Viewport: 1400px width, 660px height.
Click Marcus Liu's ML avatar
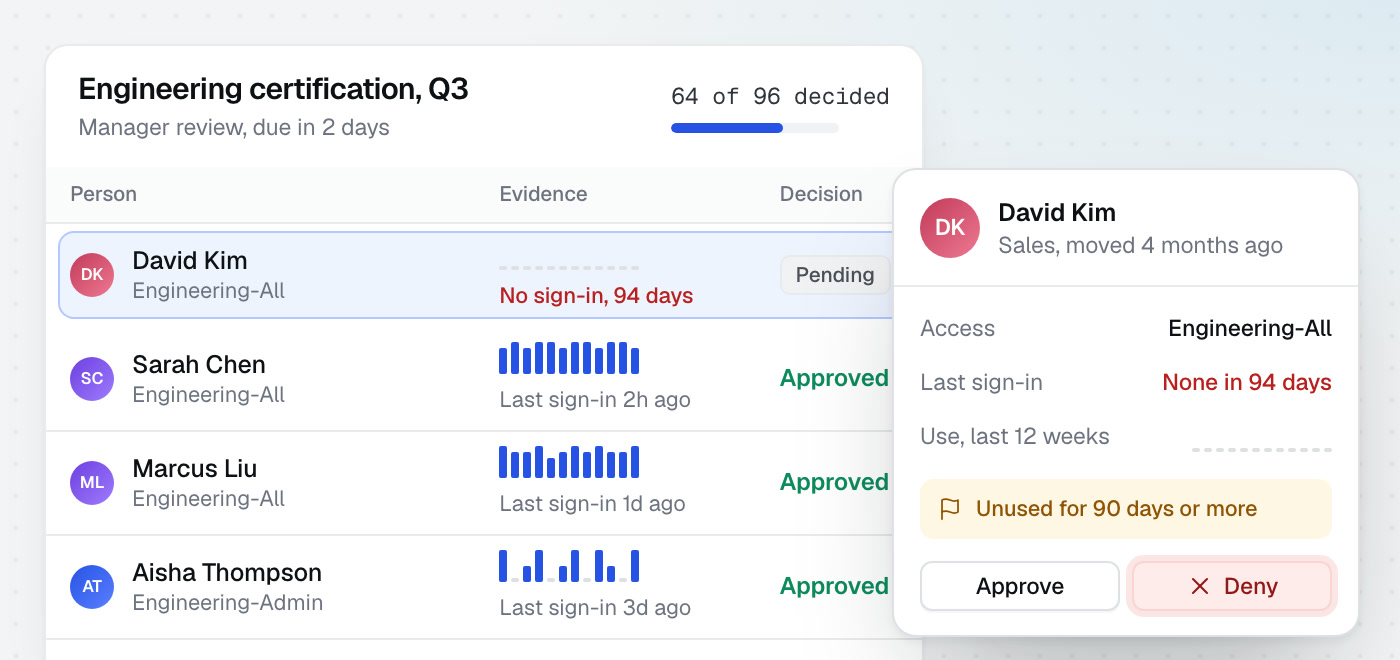point(92,483)
